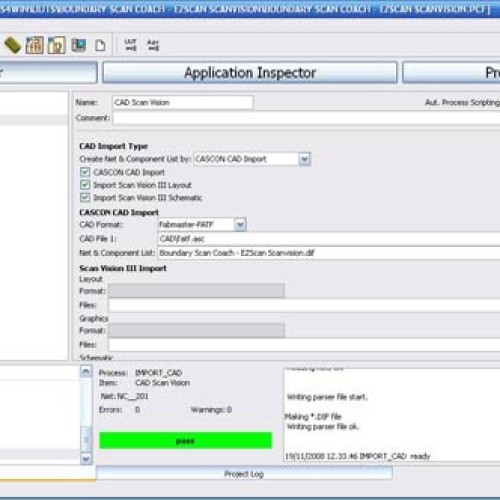The height and width of the screenshot is (500, 500).
Task: Click the window title bar text
Action: click(x=246, y=9)
